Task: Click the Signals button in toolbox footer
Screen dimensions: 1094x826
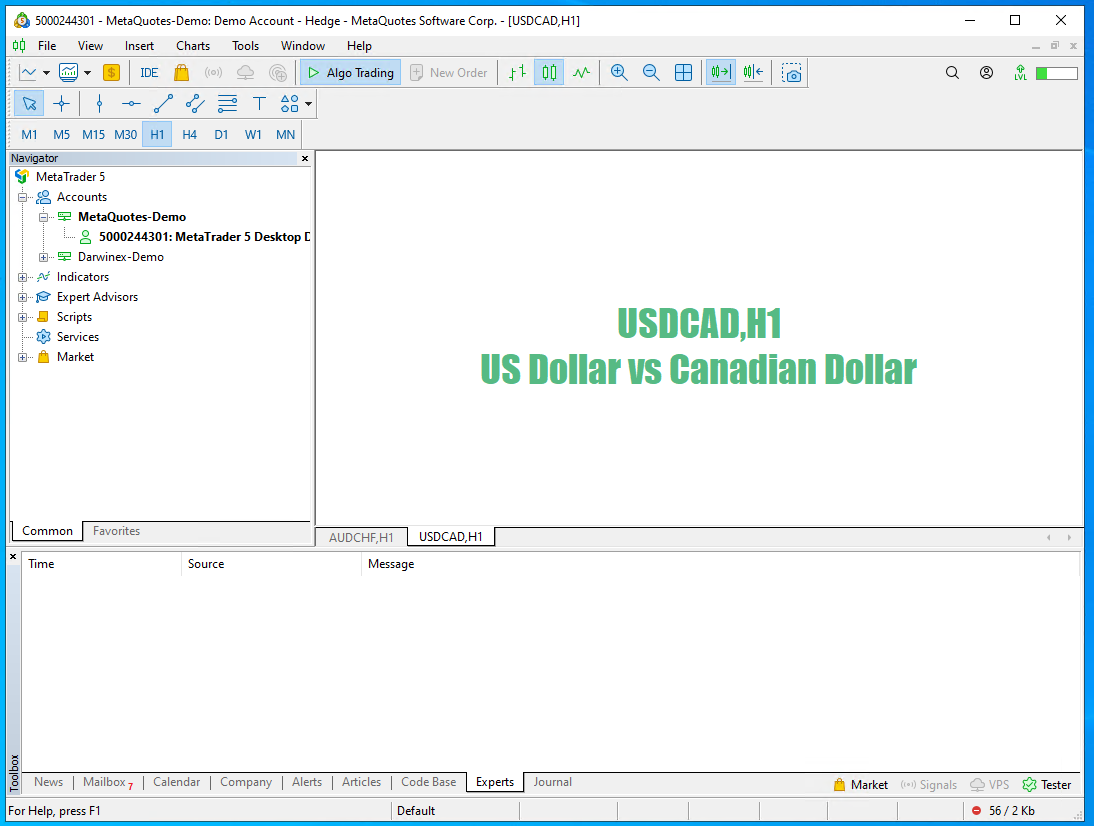Action: 929,785
